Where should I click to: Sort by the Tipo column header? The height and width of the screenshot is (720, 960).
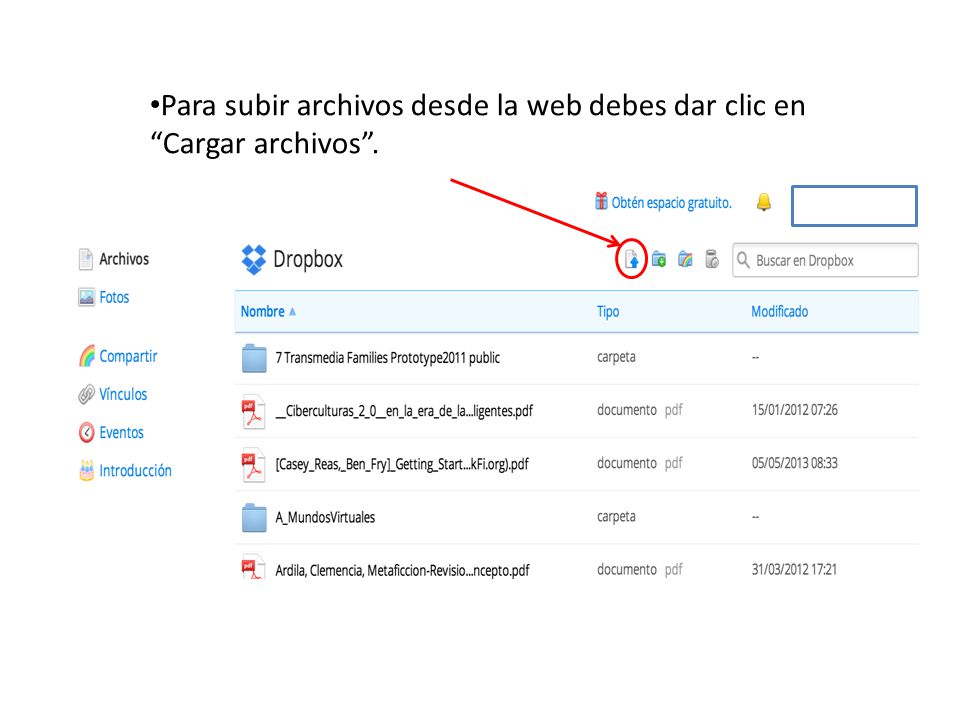pos(608,312)
